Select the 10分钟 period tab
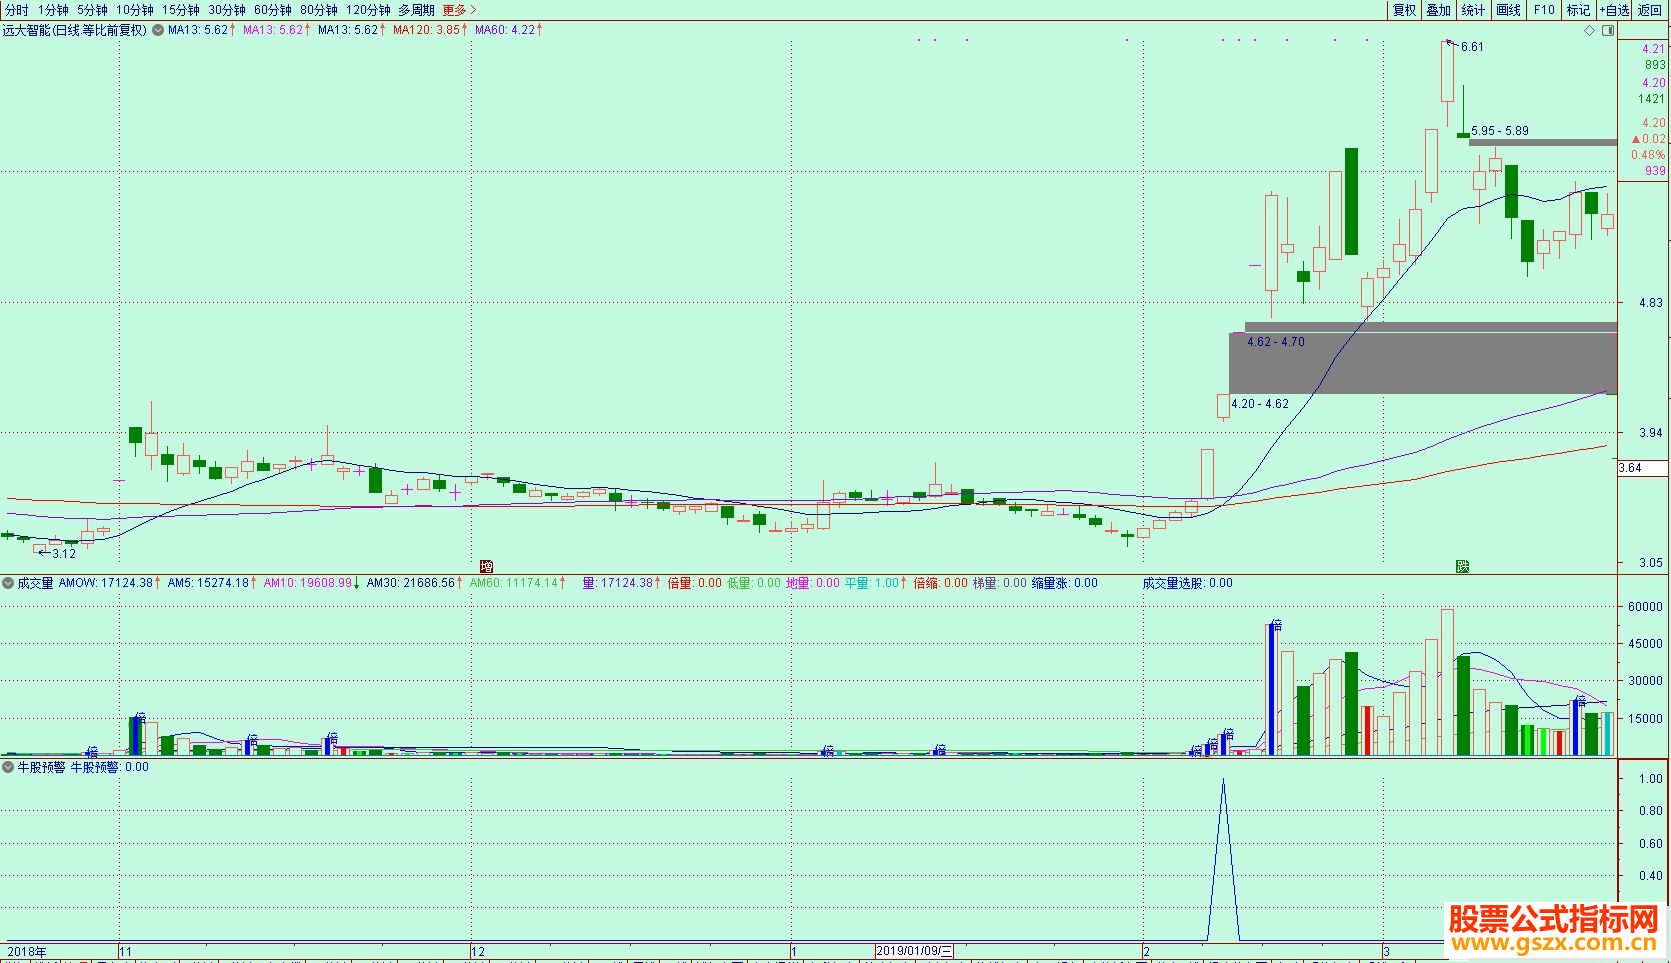The width and height of the screenshot is (1671, 963). point(135,10)
